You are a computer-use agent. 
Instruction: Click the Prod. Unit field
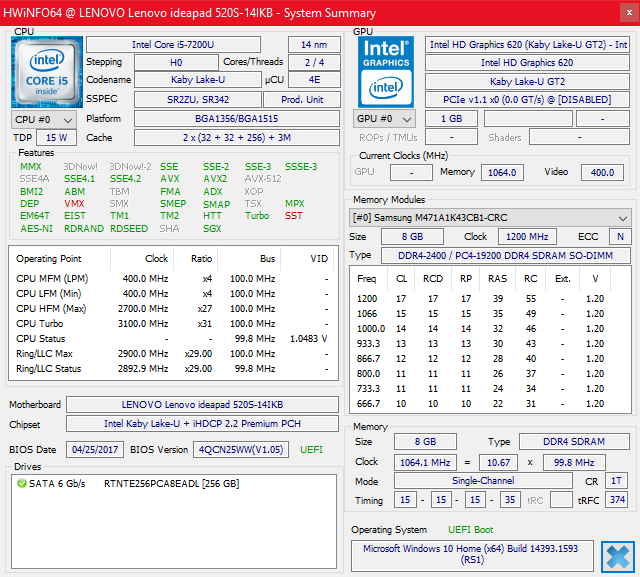coord(302,100)
